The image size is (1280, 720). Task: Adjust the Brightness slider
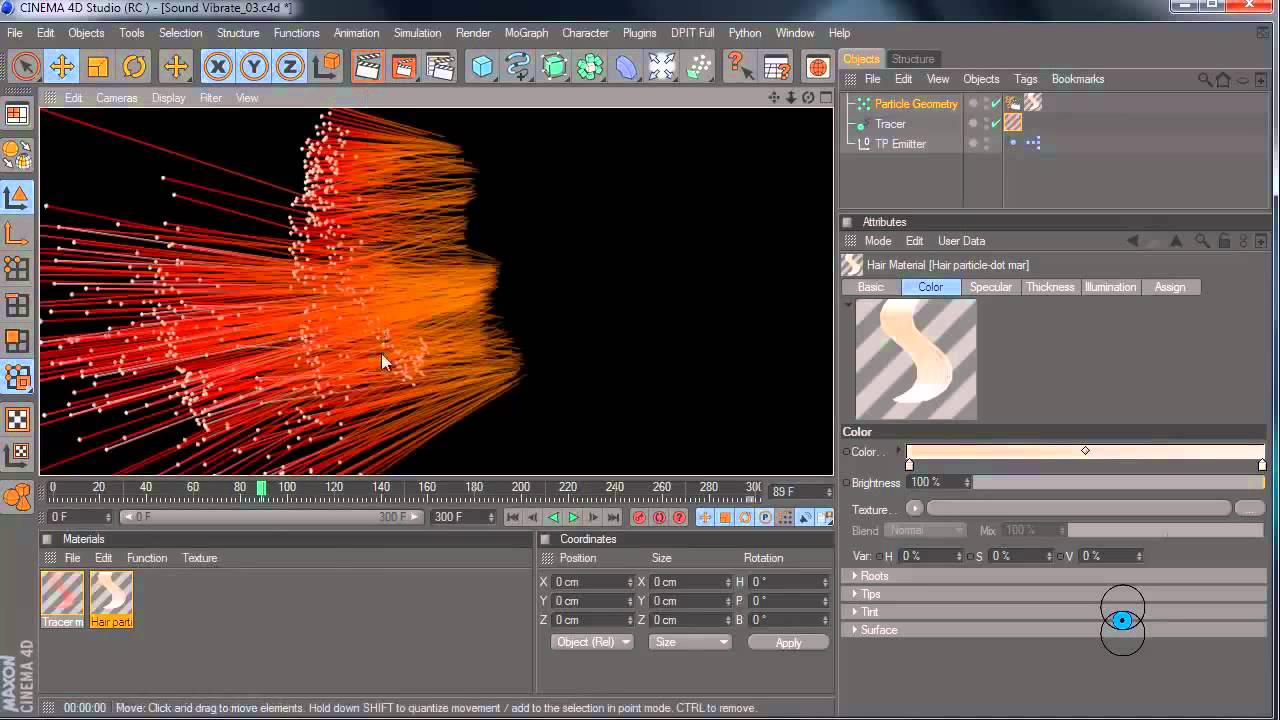click(x=1119, y=483)
